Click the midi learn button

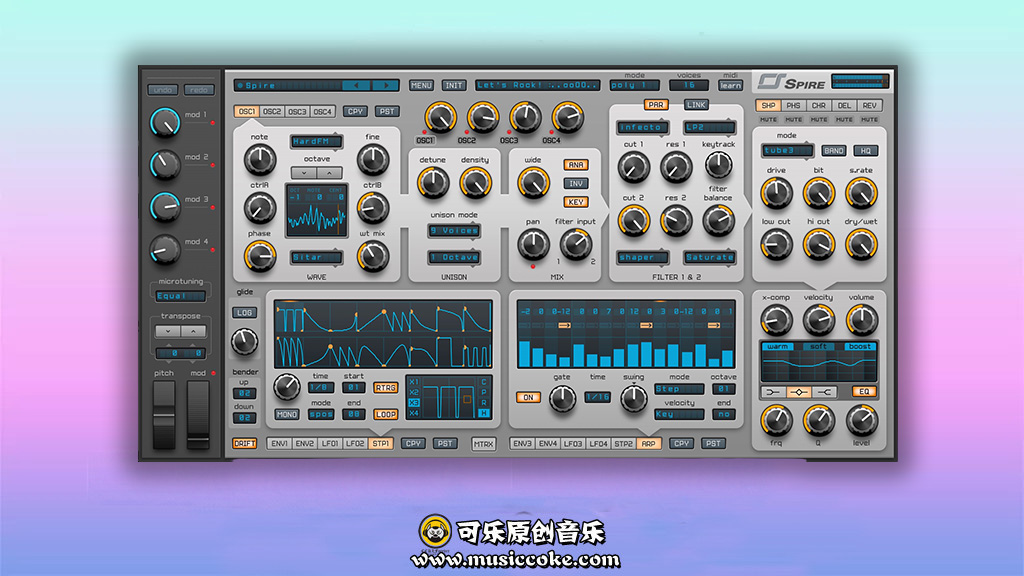(x=730, y=86)
